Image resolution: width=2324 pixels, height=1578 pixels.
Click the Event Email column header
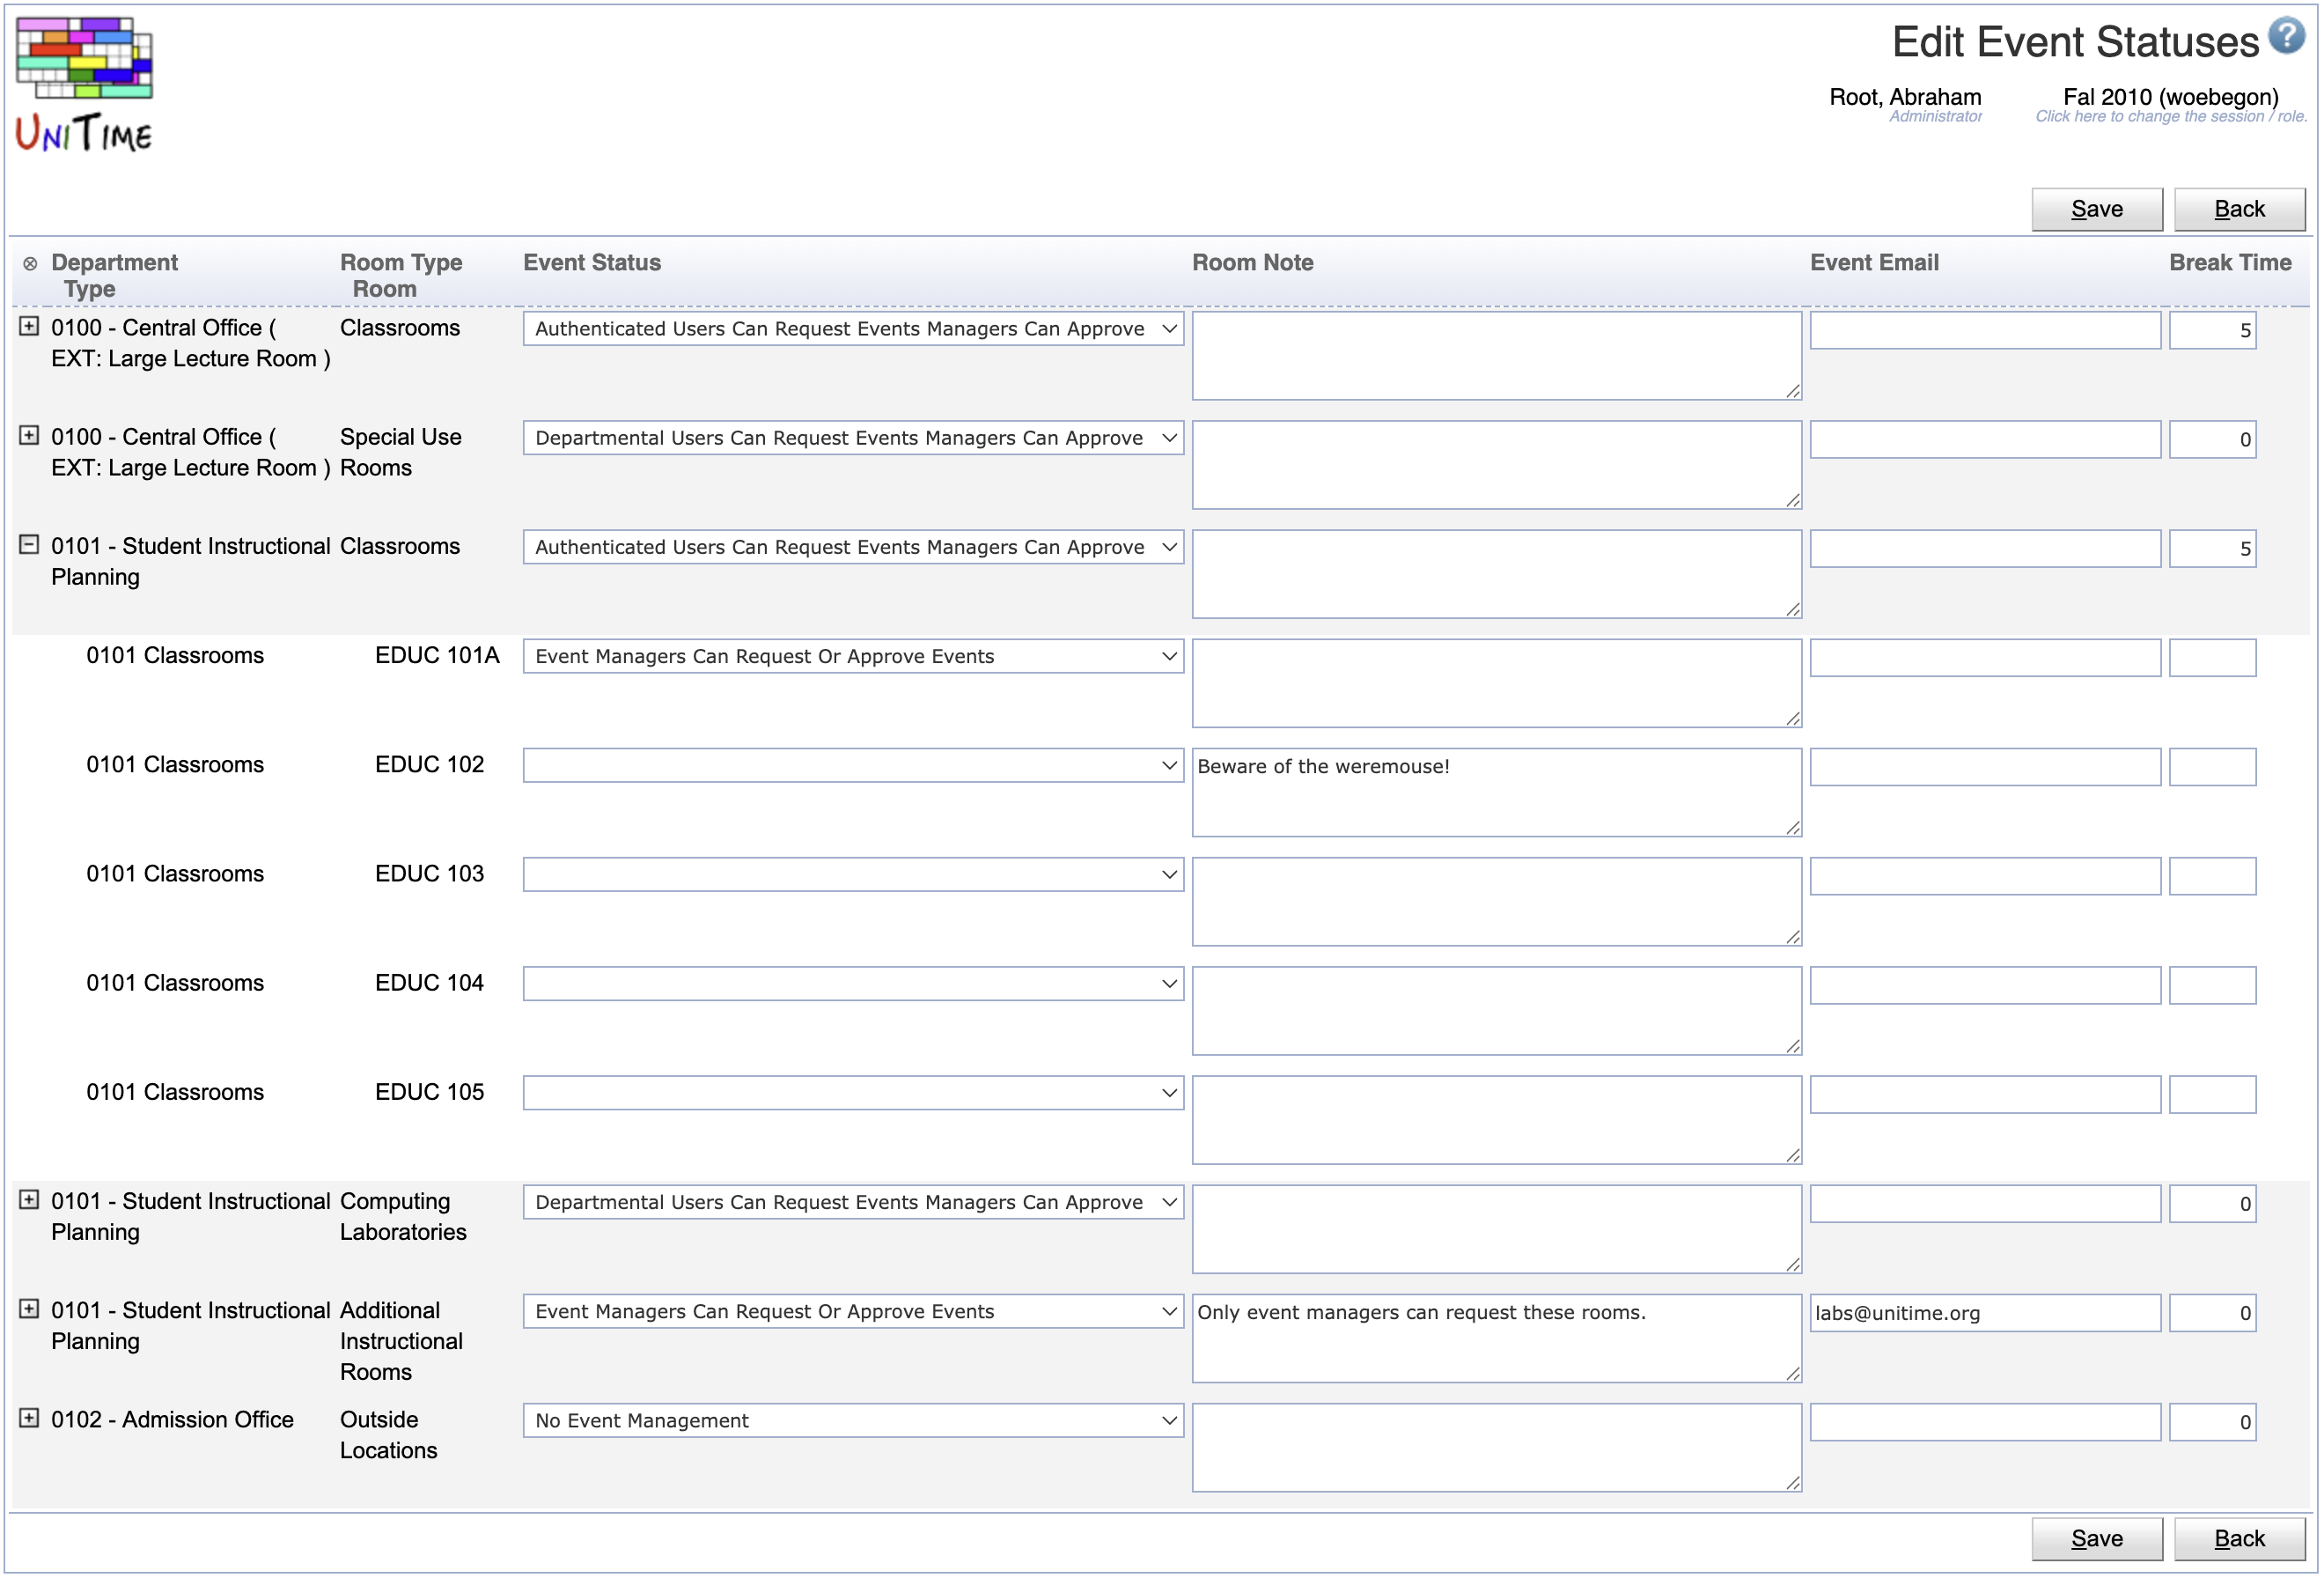(1874, 263)
